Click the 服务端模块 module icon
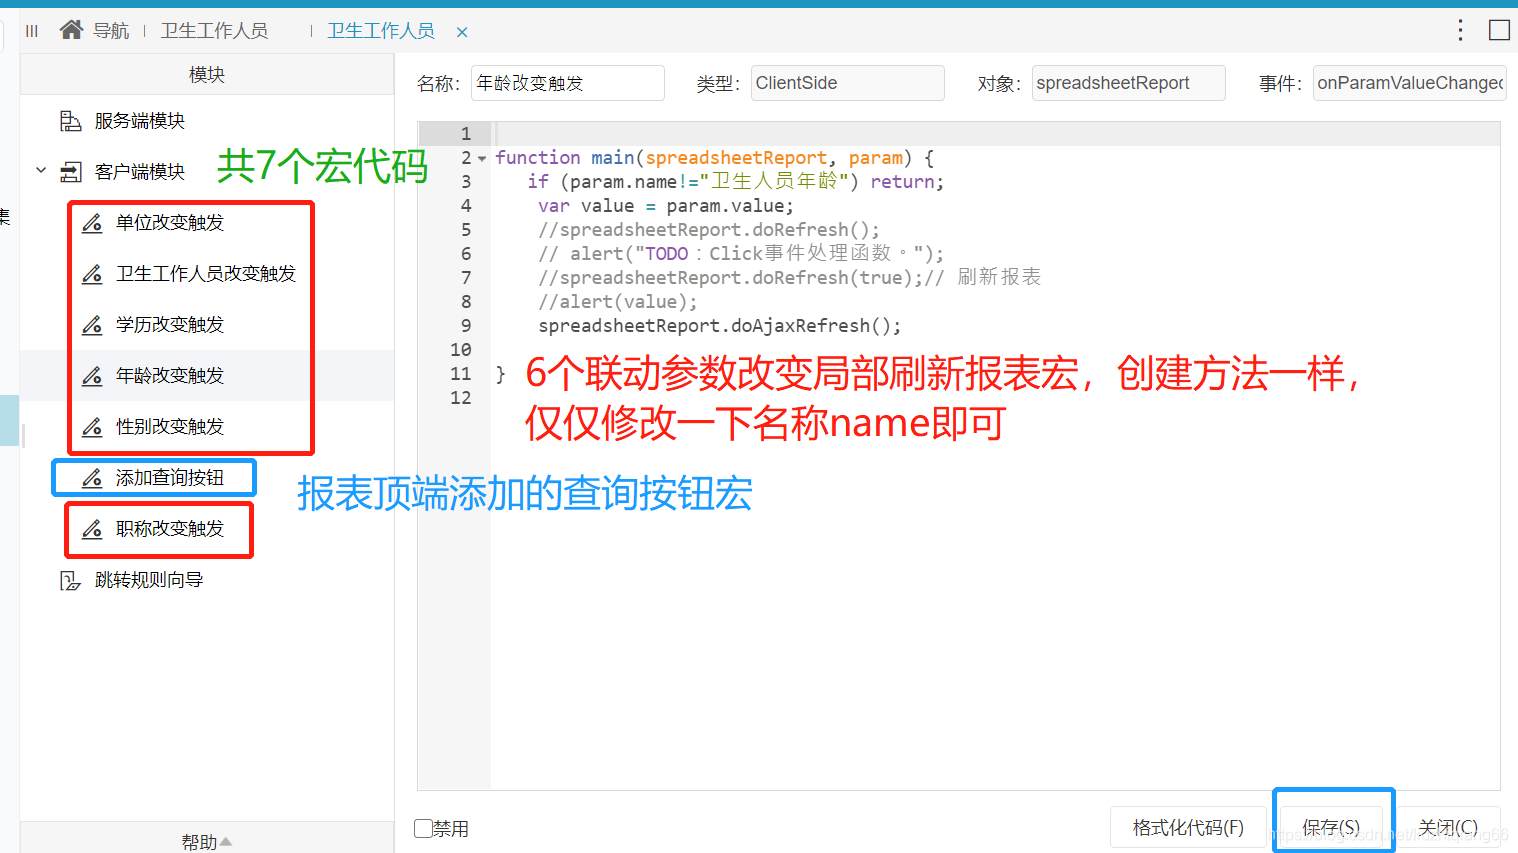This screenshot has width=1518, height=853. click(70, 121)
